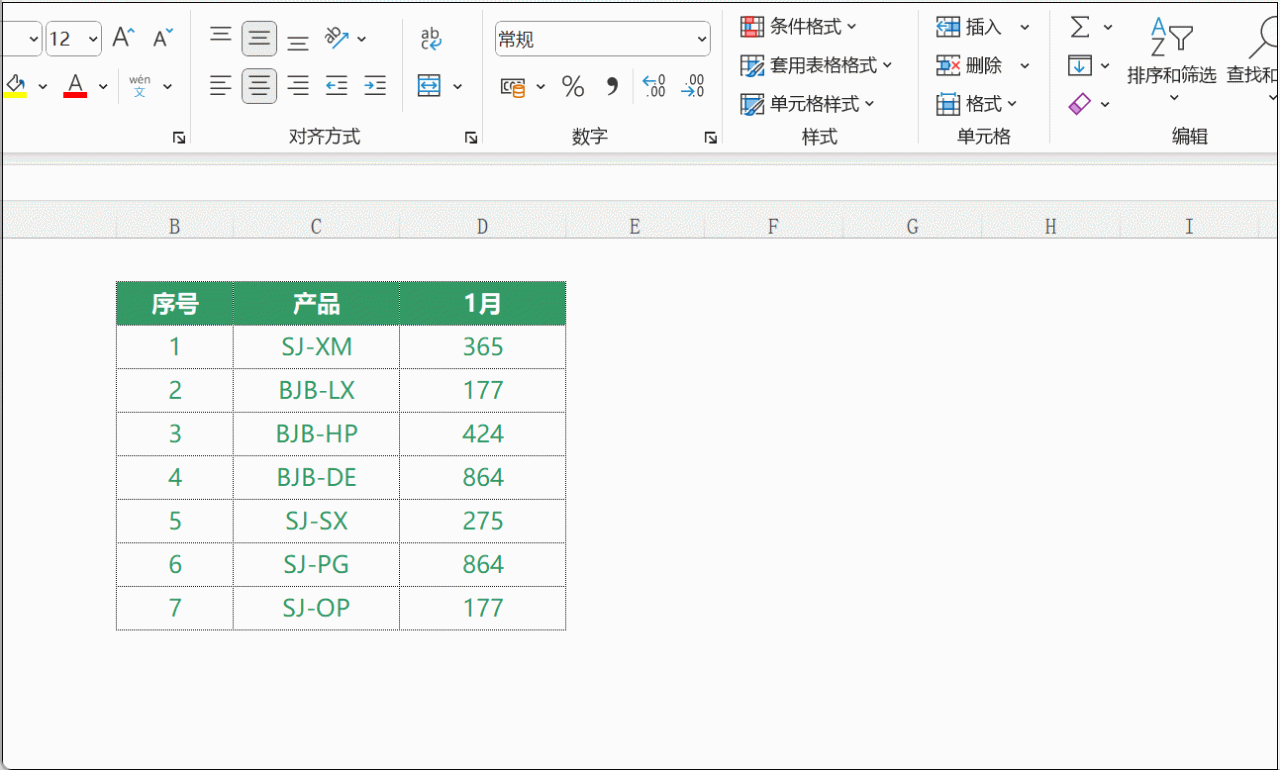Open the number format 常规 combo box
Screen dimensions: 1280x770
(603, 39)
